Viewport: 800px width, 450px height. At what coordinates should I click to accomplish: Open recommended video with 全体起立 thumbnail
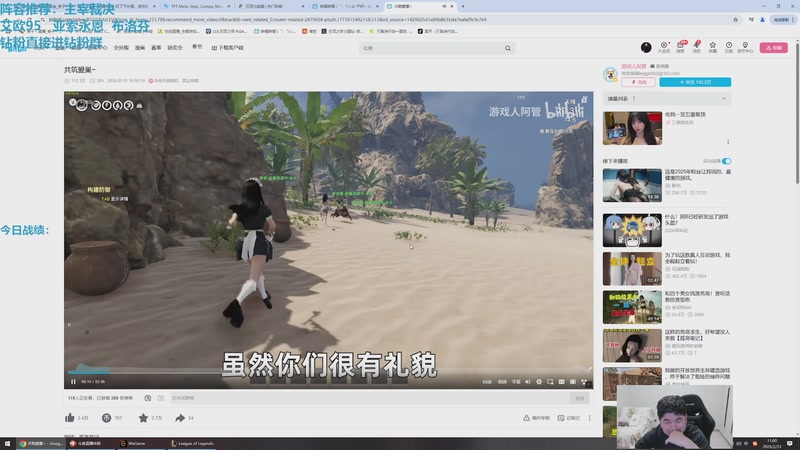click(x=632, y=268)
